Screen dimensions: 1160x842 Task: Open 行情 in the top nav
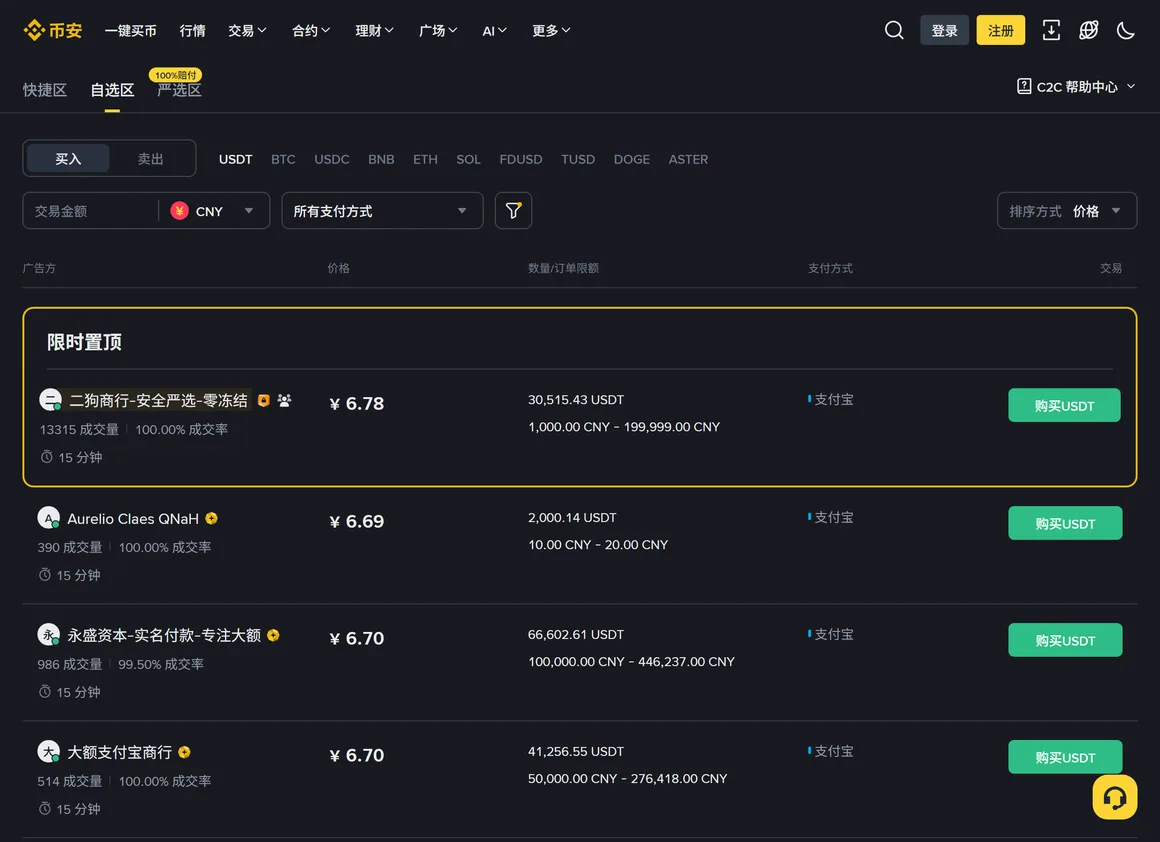tap(192, 30)
